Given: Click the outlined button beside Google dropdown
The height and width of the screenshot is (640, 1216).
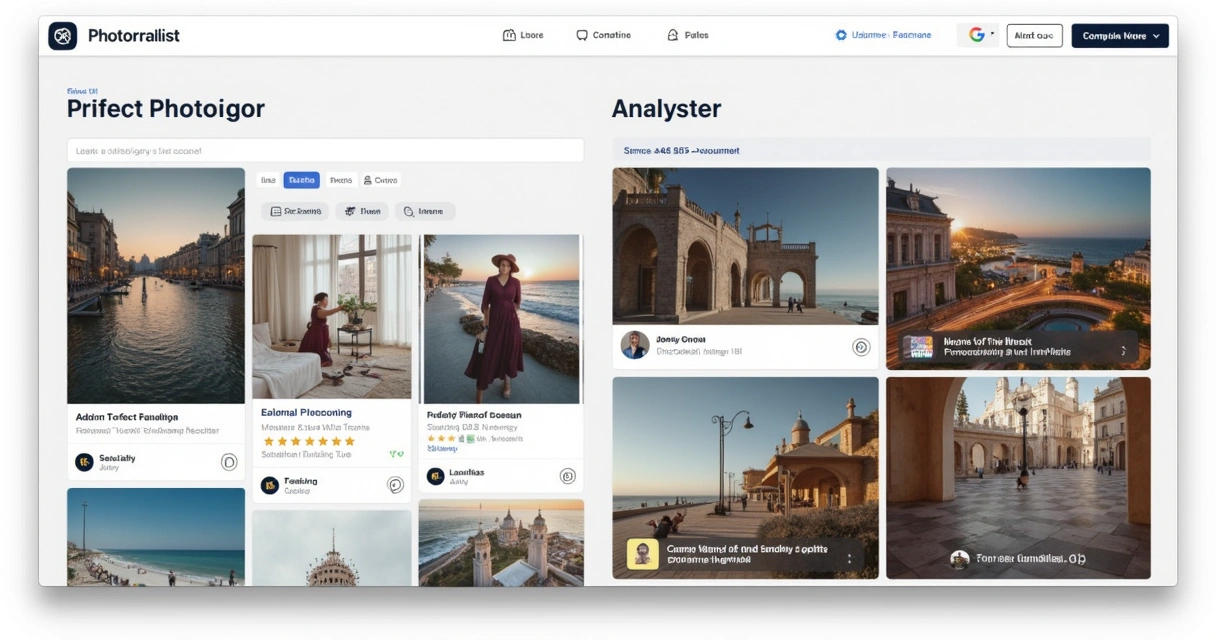Looking at the screenshot, I should 1034,36.
